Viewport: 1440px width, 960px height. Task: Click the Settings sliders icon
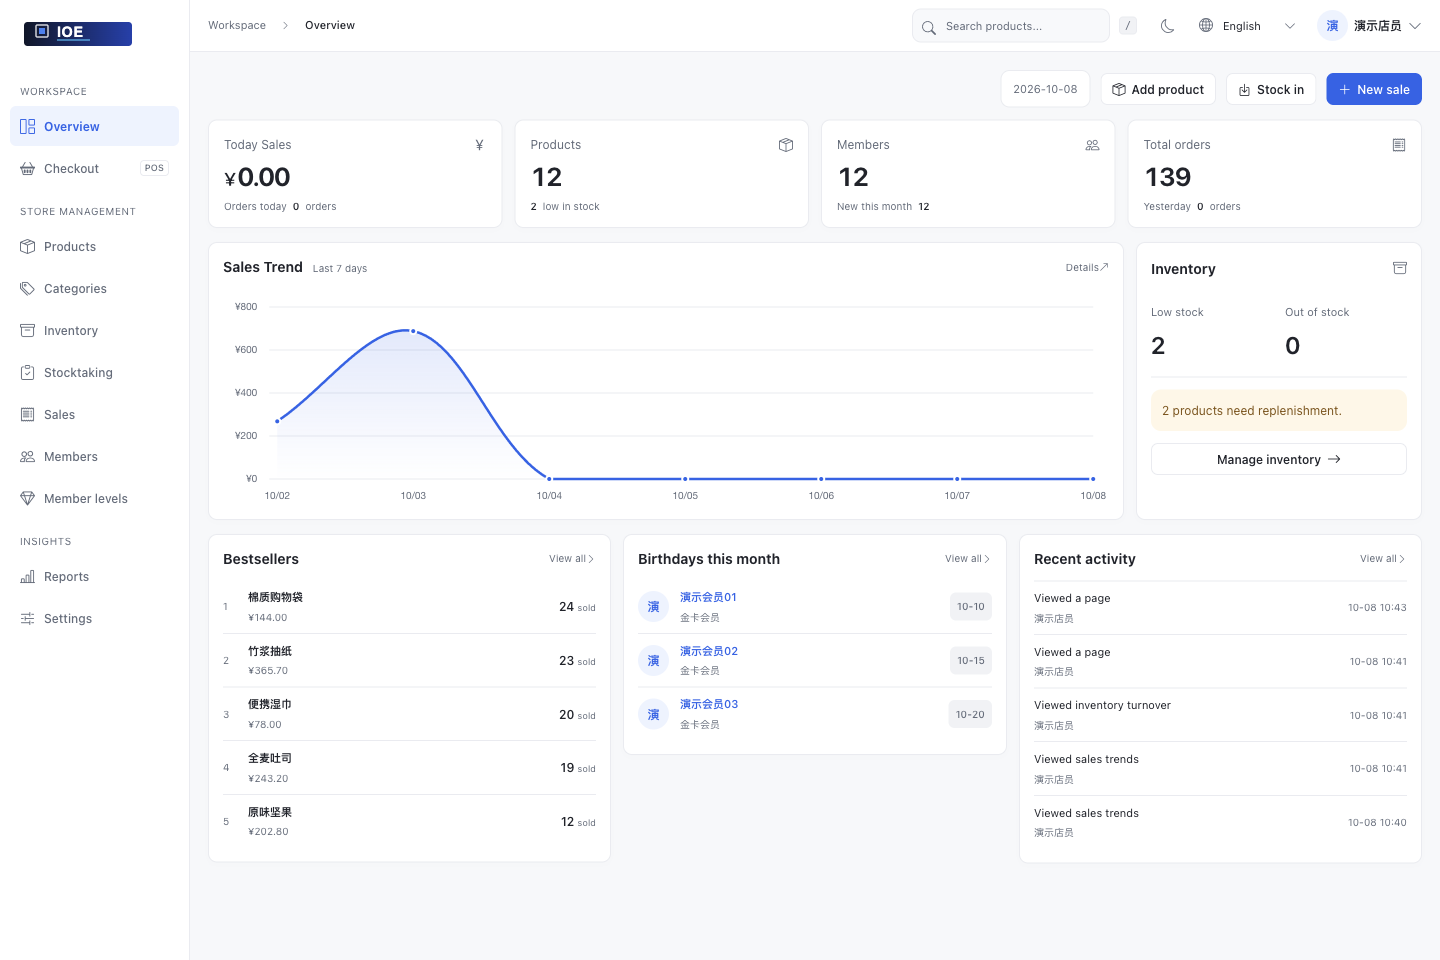pyautogui.click(x=28, y=619)
